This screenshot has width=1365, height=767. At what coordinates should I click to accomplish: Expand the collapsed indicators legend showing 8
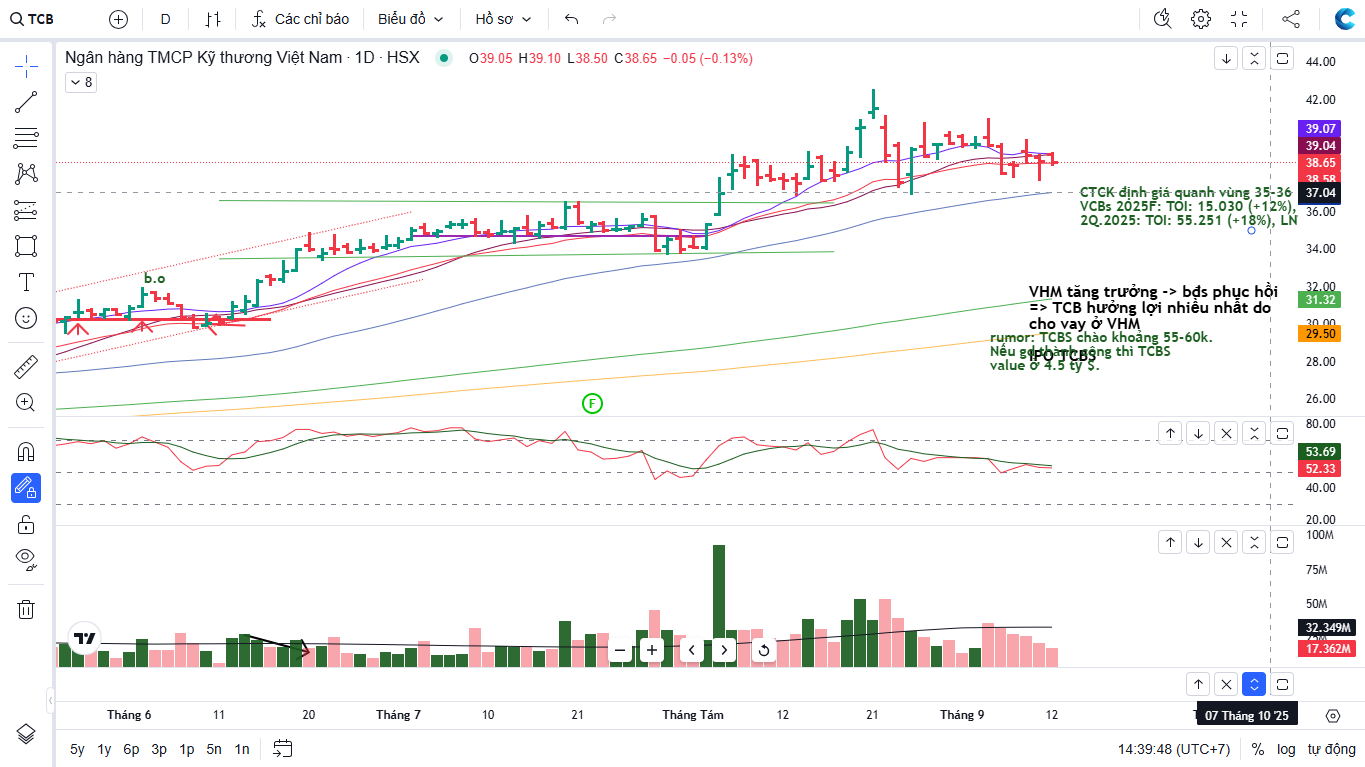pos(81,83)
